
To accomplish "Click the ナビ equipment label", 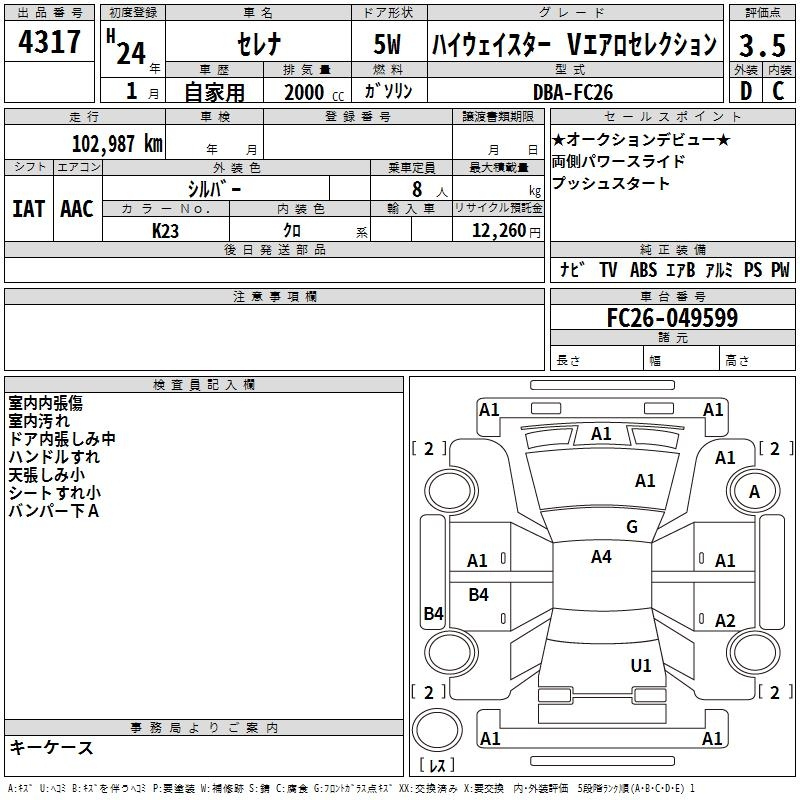I will pyautogui.click(x=572, y=269).
